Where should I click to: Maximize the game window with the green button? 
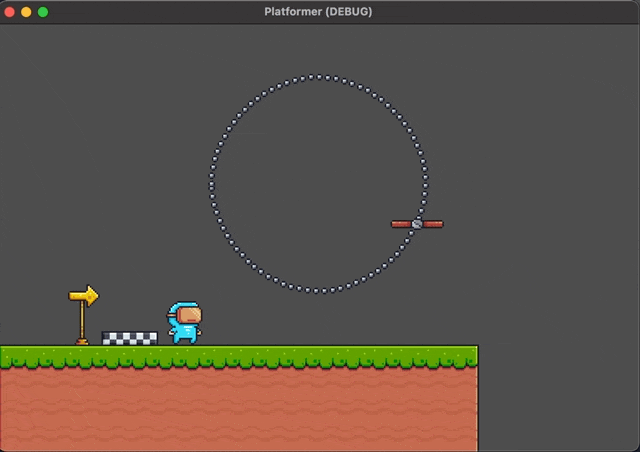(x=43, y=12)
